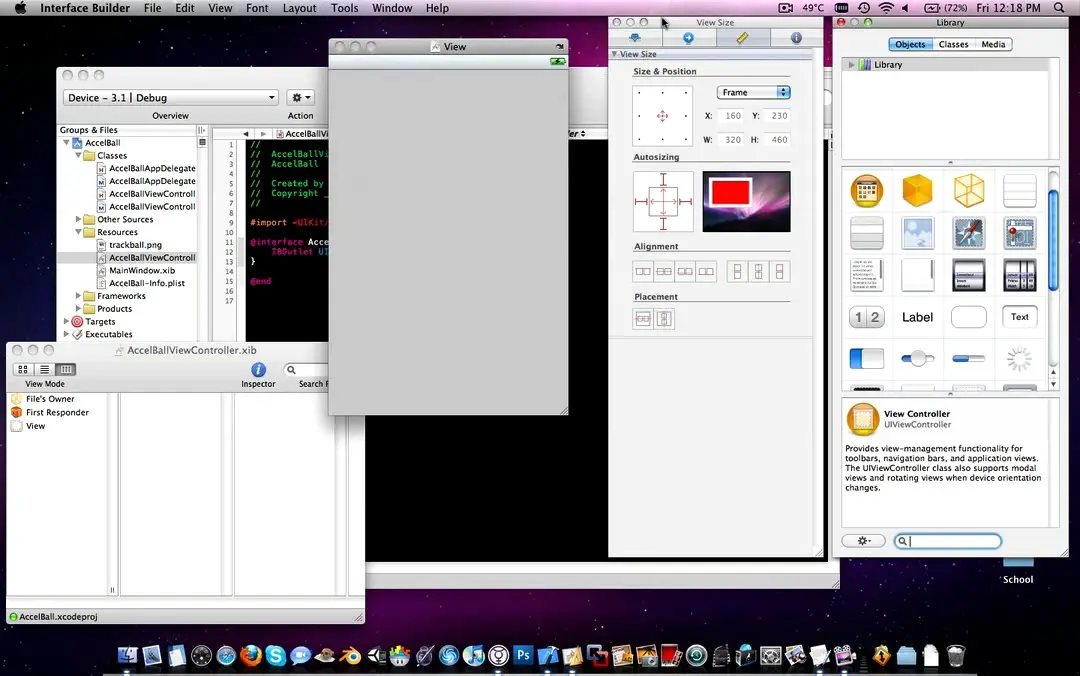Click the Library objects scrollbar
This screenshot has height=676, width=1080.
(x=1053, y=240)
